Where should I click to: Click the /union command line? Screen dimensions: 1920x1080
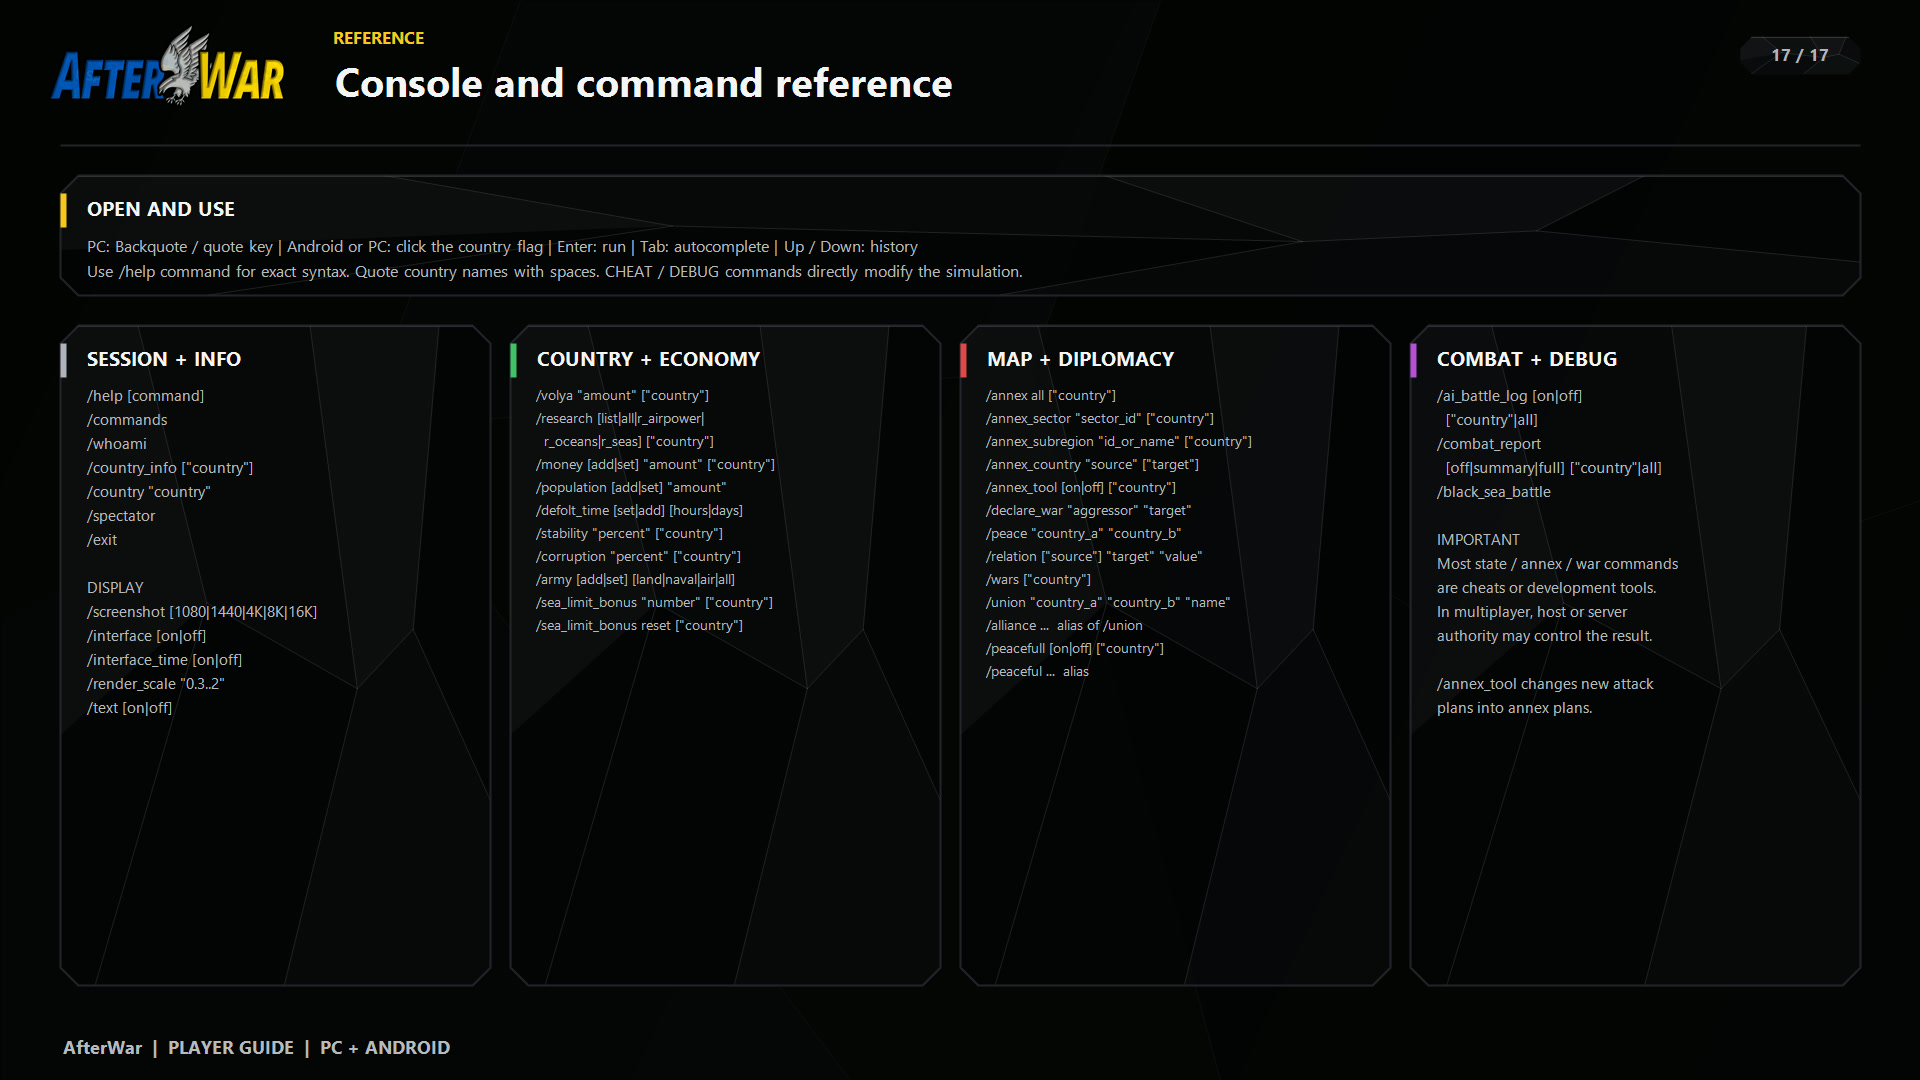1108,603
